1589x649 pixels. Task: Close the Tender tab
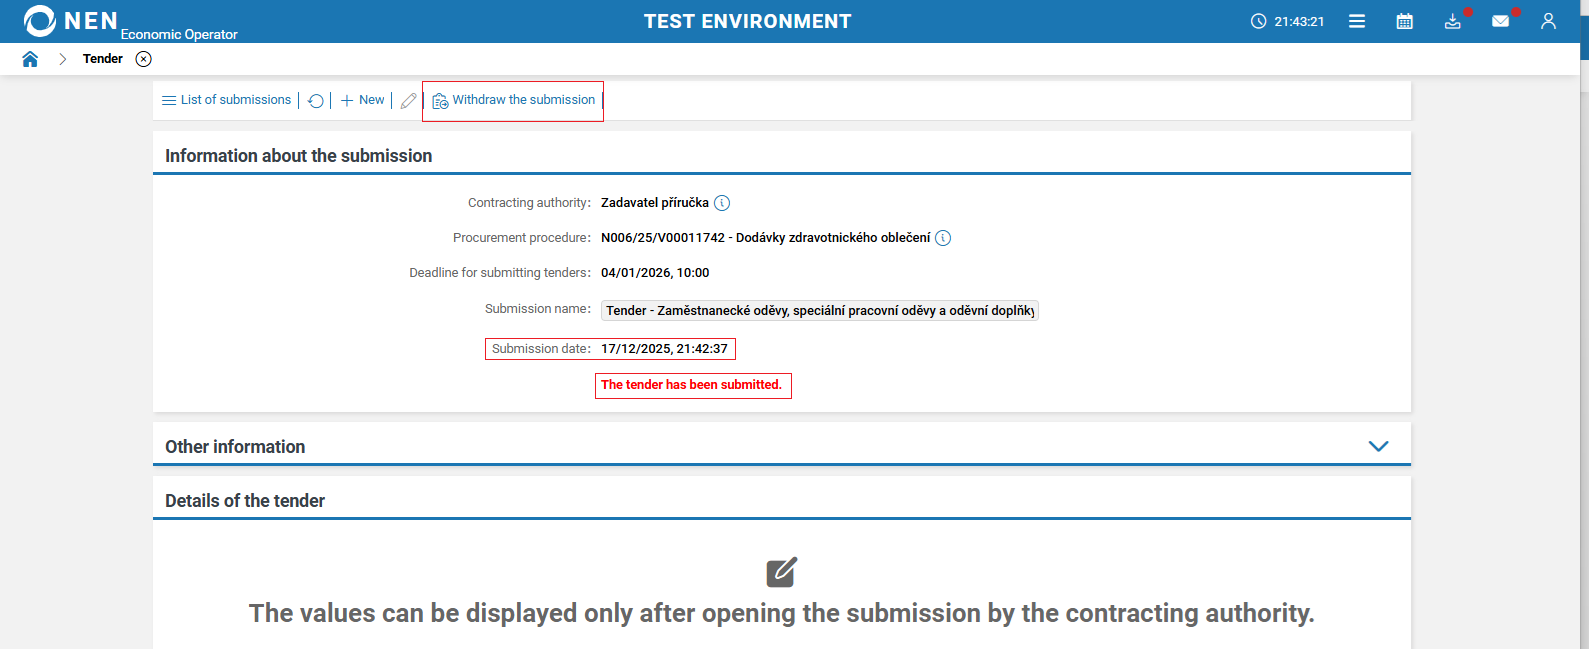click(143, 59)
